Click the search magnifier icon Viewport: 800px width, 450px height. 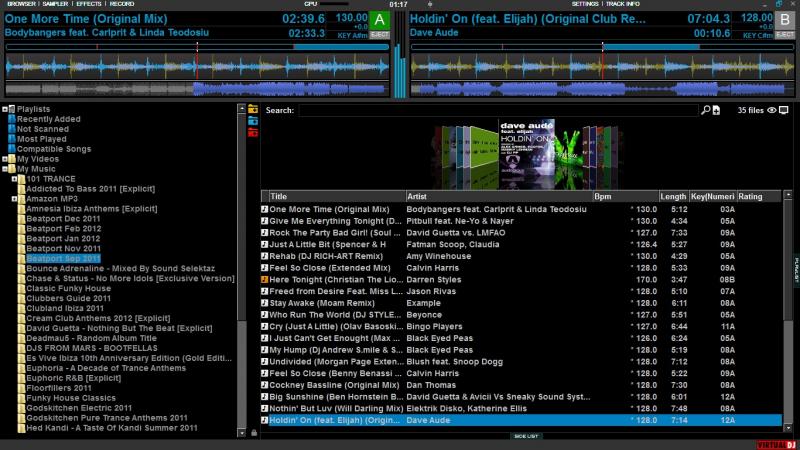point(705,110)
